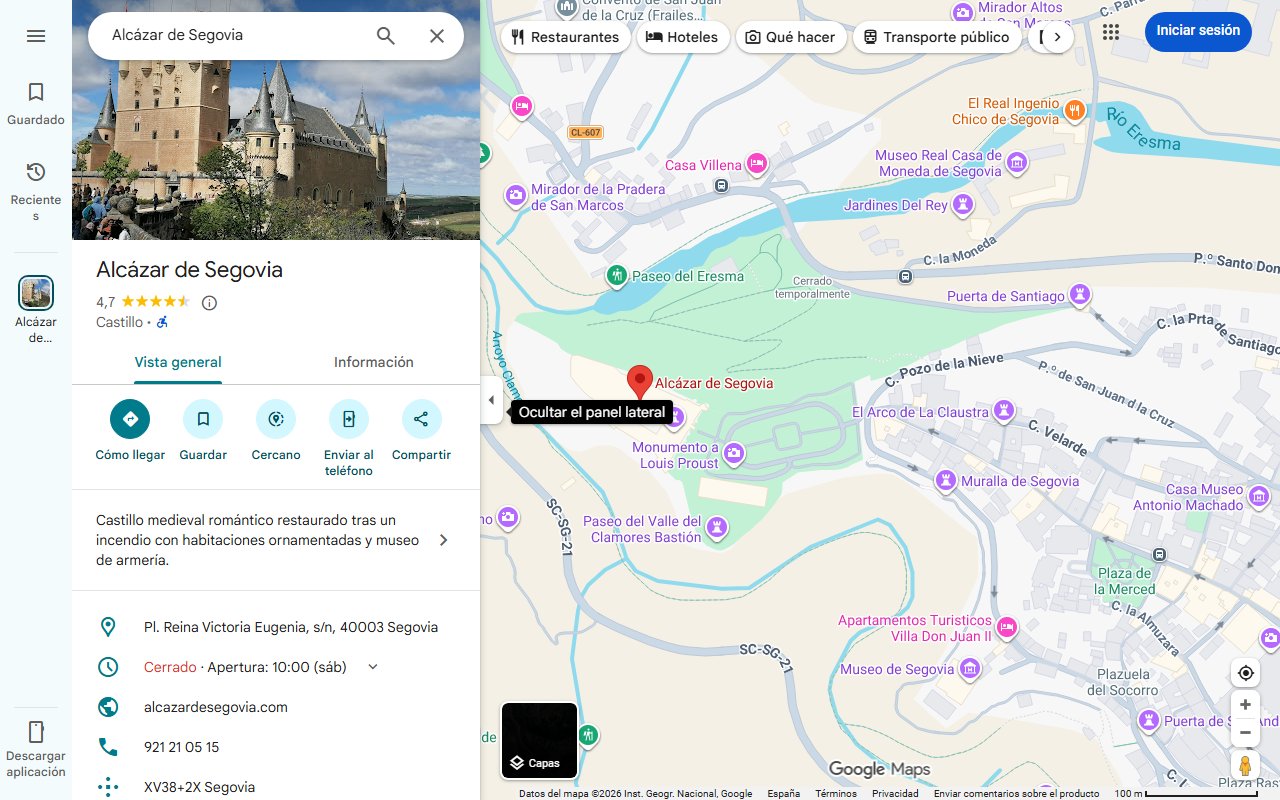
Task: Click the Enviar al teléfono icon
Action: [x=348, y=419]
